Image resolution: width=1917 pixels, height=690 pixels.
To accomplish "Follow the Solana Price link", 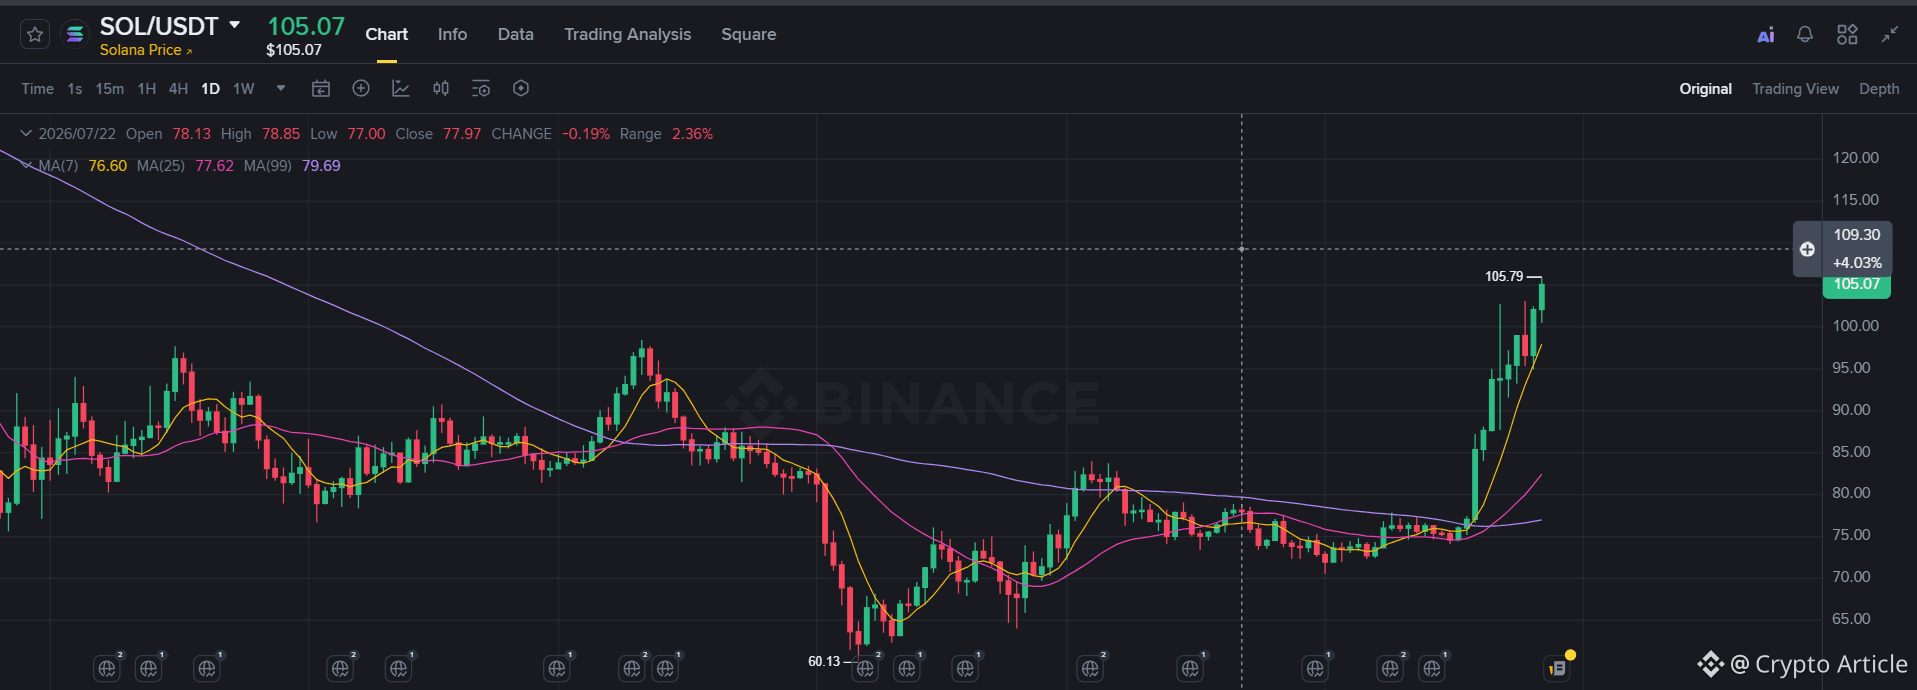I will point(146,50).
